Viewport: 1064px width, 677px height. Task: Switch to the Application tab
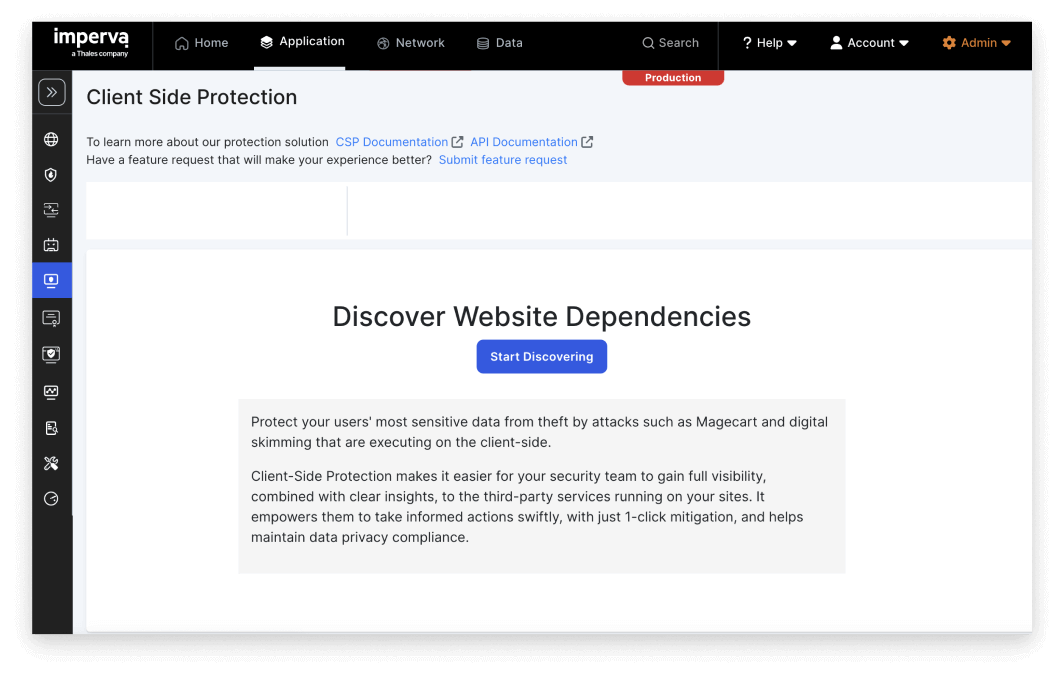click(302, 41)
